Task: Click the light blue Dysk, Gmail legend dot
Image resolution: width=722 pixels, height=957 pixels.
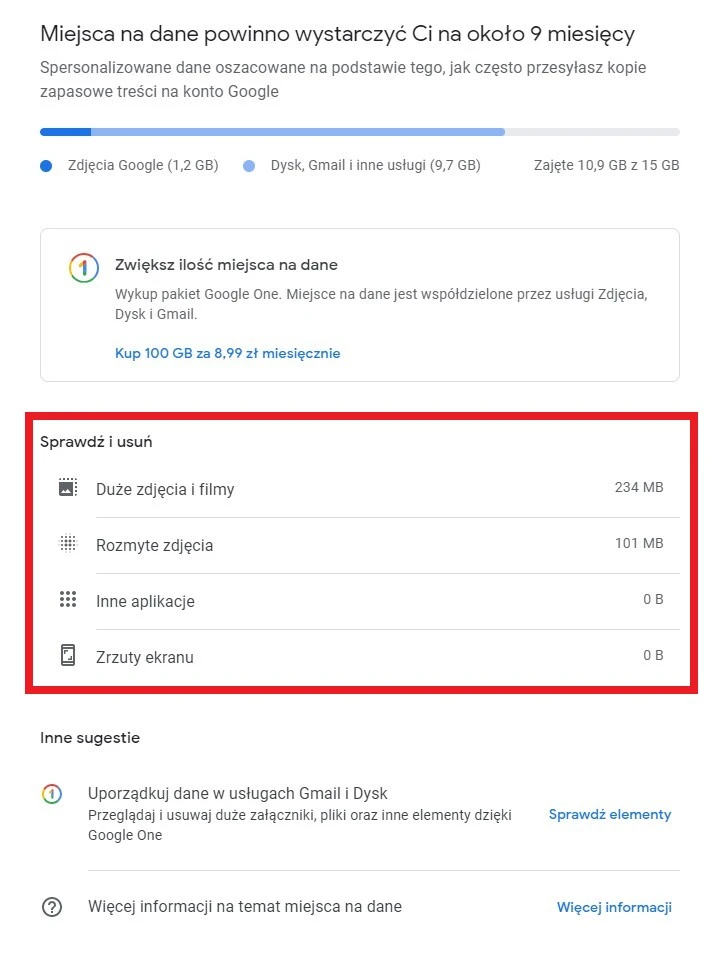Action: tap(249, 166)
